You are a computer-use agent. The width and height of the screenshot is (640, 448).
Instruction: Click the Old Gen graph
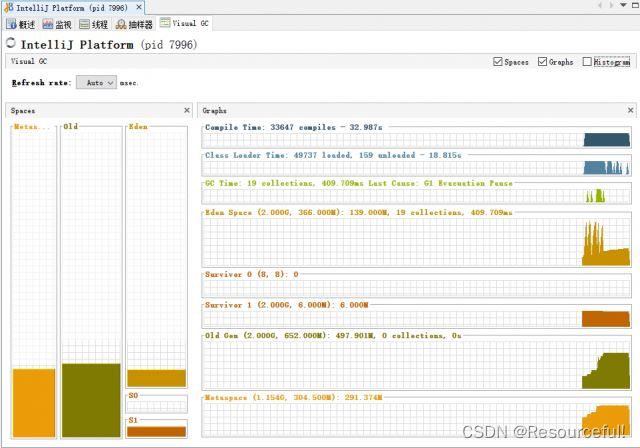tap(416, 365)
